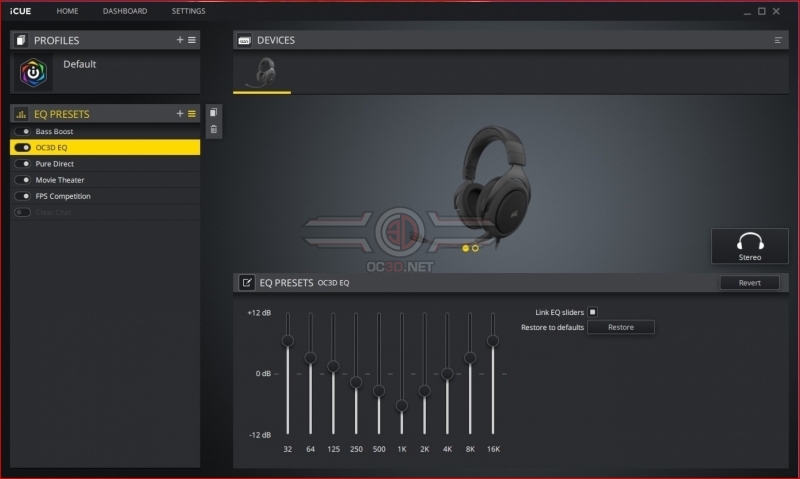
Task: Select the headset device thumbnail
Action: pos(262,73)
